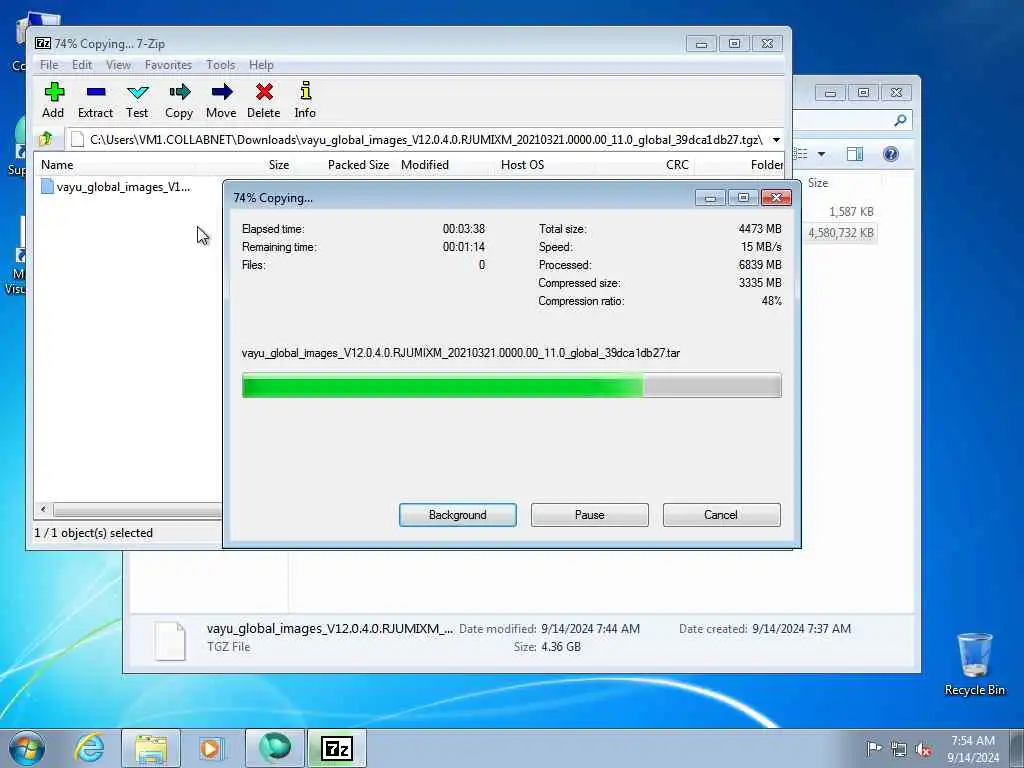1024x768 pixels.
Task: Click the TGZ file icon in details pane
Action: click(x=170, y=641)
